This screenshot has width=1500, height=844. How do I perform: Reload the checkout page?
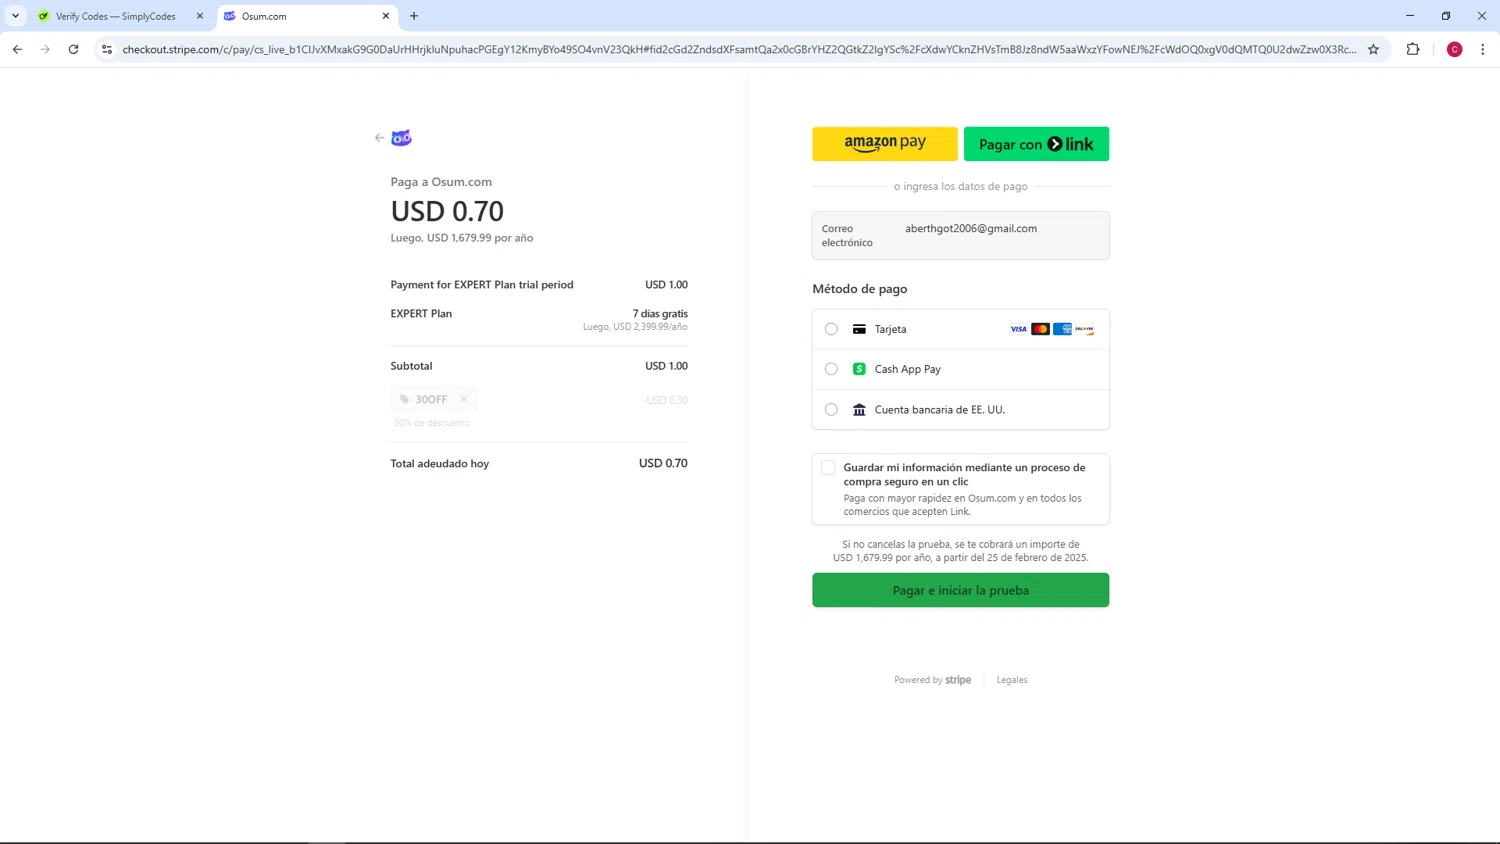[x=73, y=49]
